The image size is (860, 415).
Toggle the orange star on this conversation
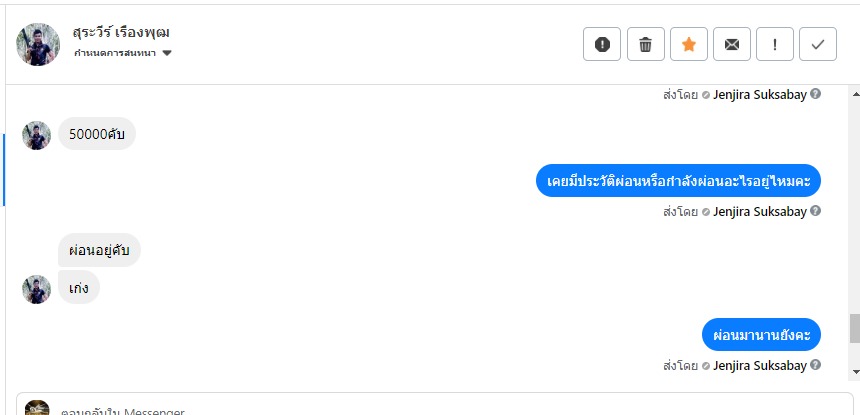coord(689,44)
